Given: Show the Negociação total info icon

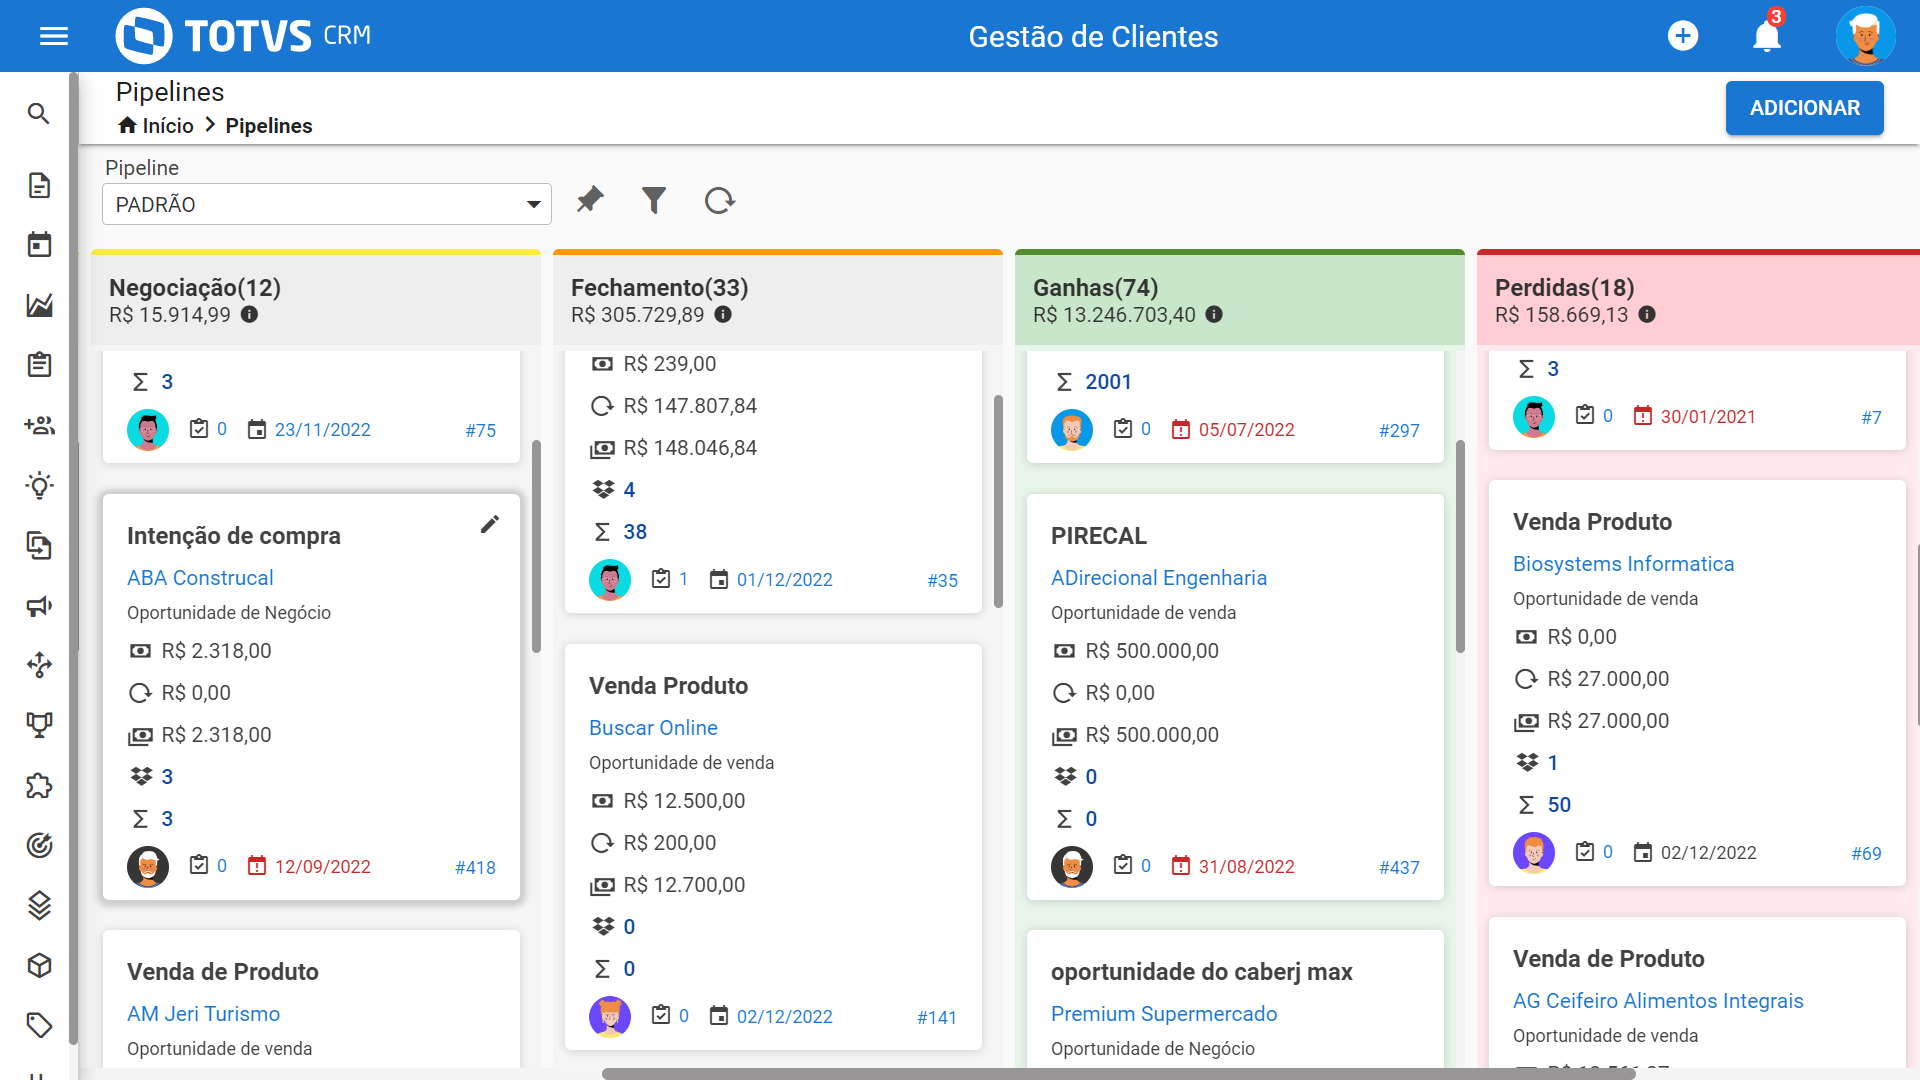Looking at the screenshot, I should [x=250, y=315].
